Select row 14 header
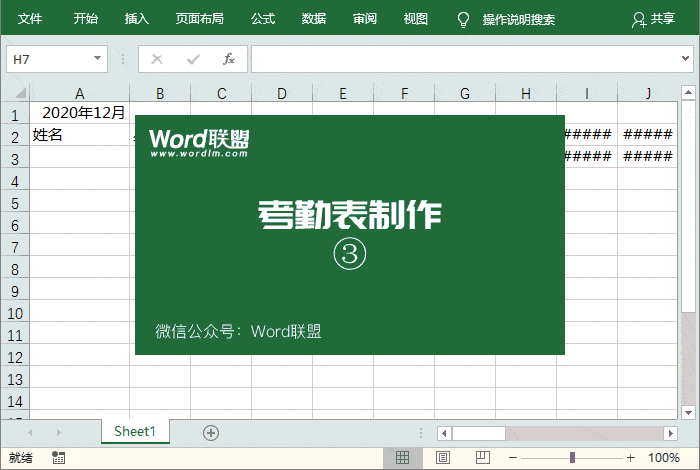The image size is (700, 470). click(15, 401)
